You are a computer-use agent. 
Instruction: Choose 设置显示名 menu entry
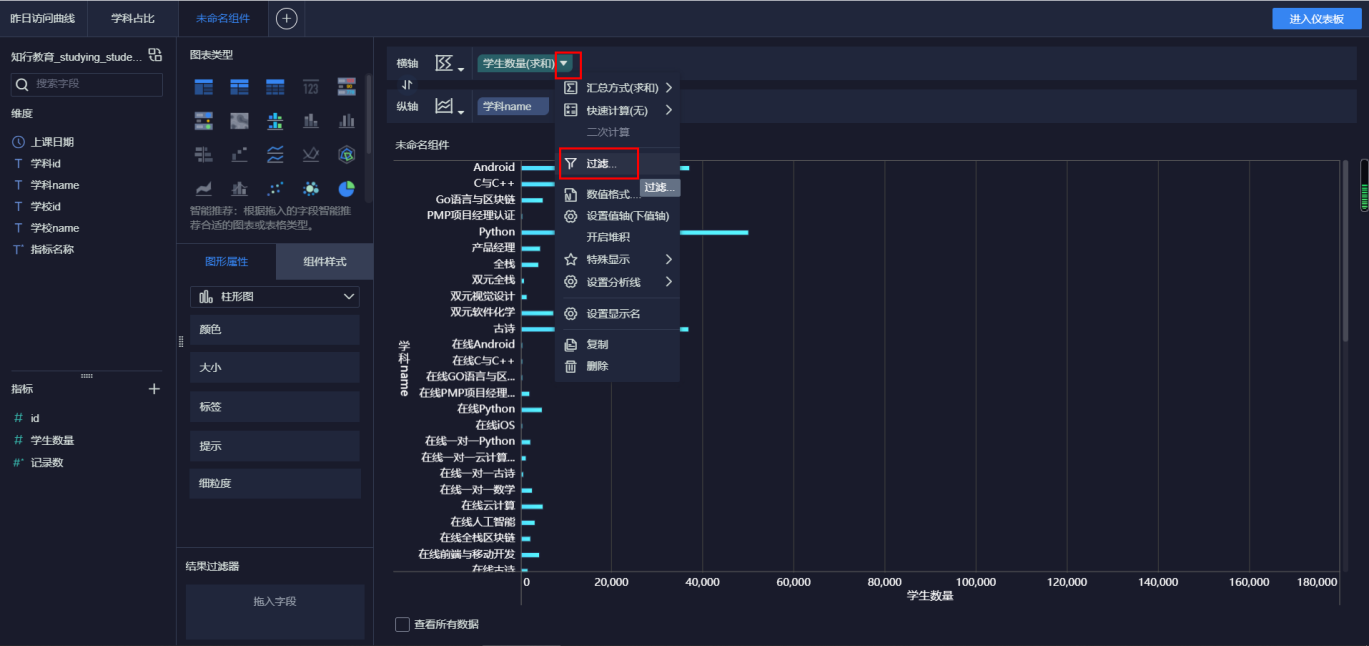617,313
